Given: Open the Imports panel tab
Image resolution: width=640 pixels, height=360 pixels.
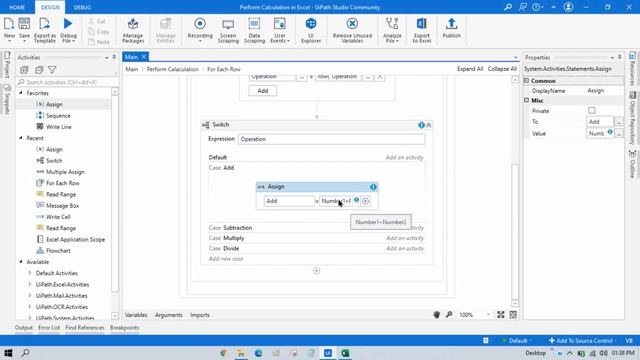Looking at the screenshot, I should (x=200, y=315).
